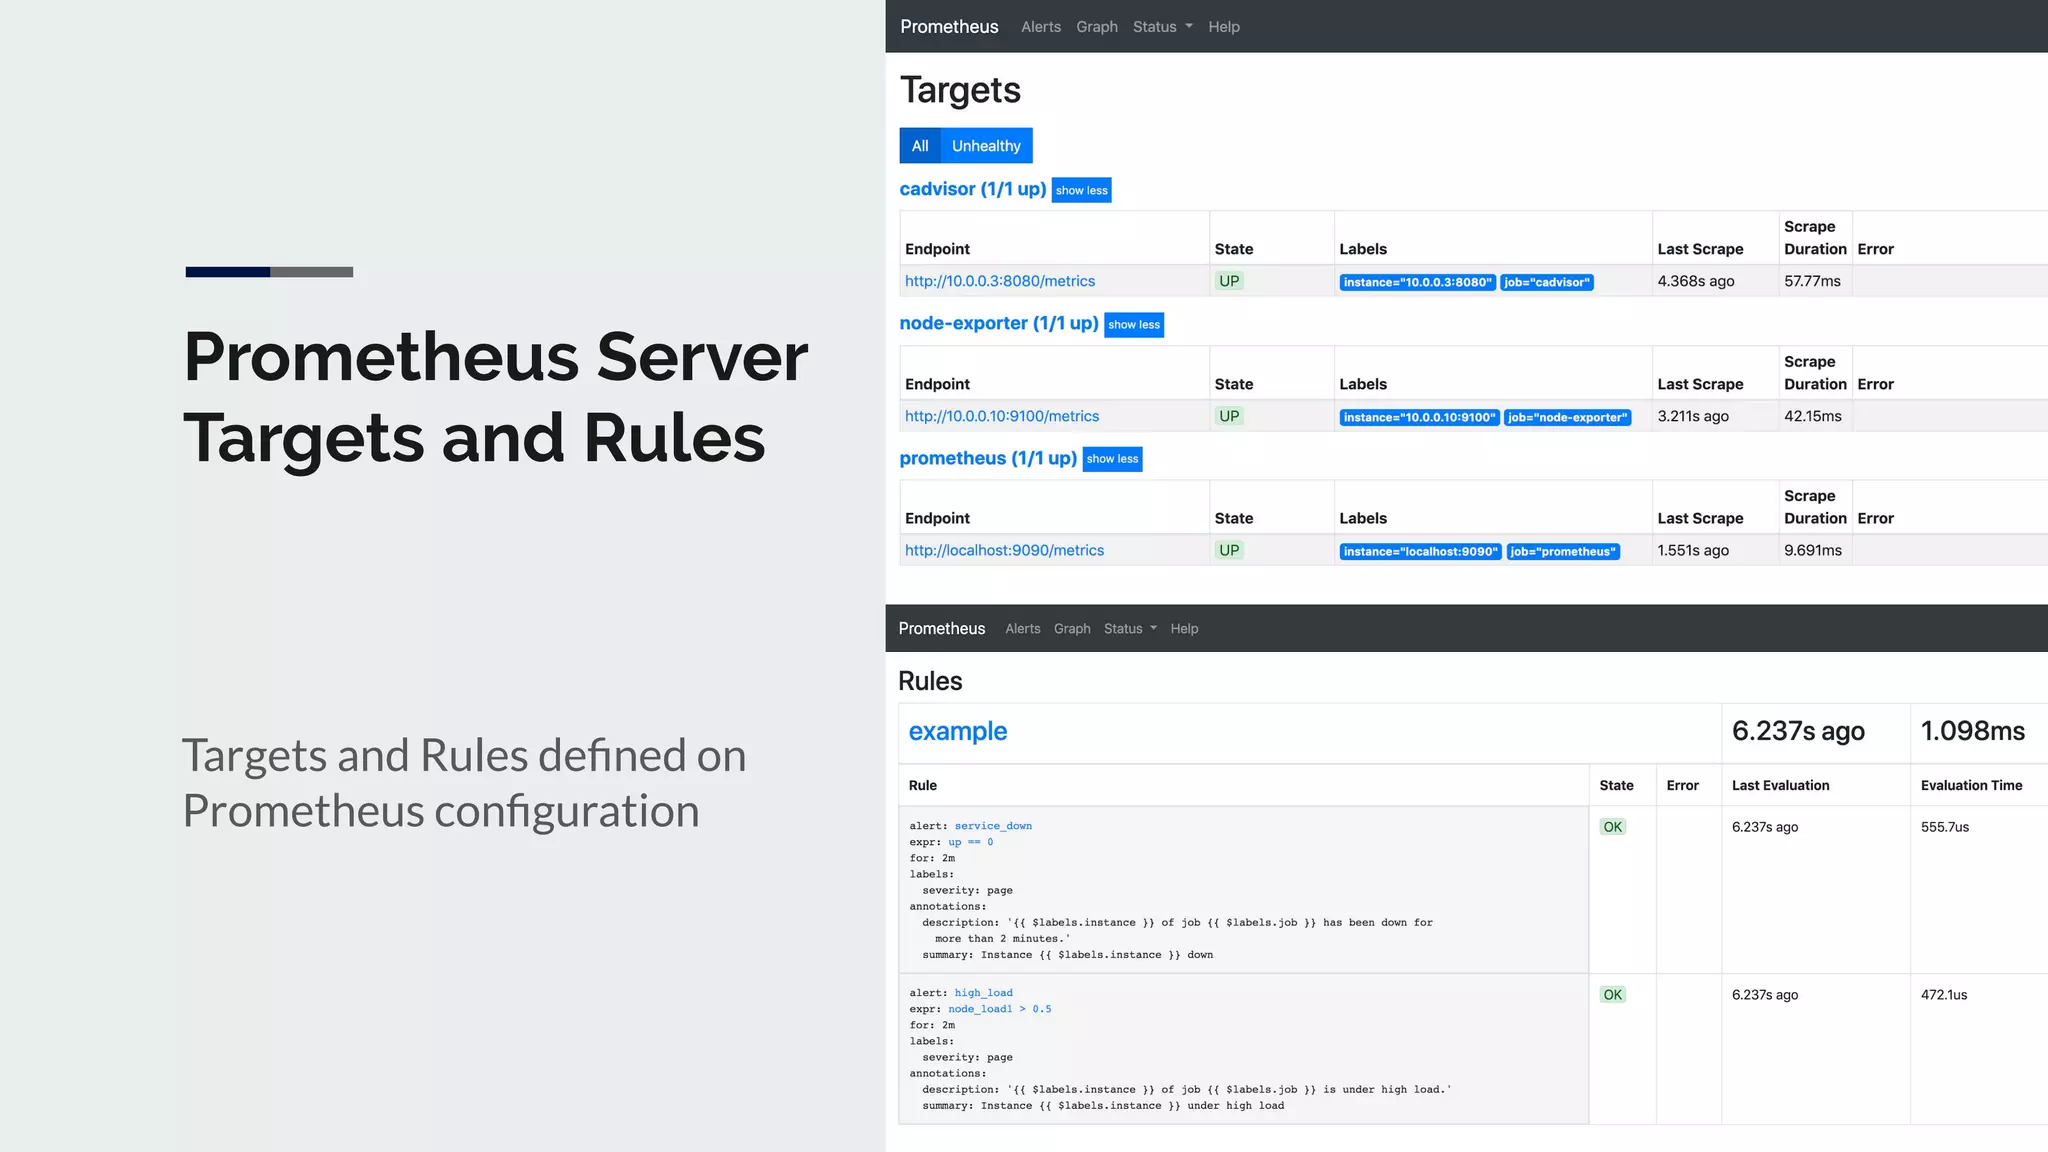Select the Unhealthy targets filter button

click(x=986, y=146)
